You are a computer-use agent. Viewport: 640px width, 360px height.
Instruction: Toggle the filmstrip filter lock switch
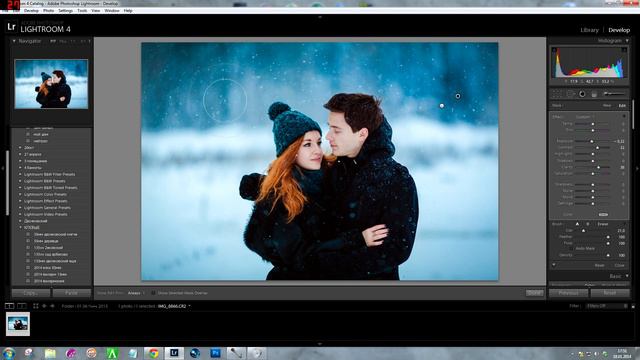coord(633,306)
